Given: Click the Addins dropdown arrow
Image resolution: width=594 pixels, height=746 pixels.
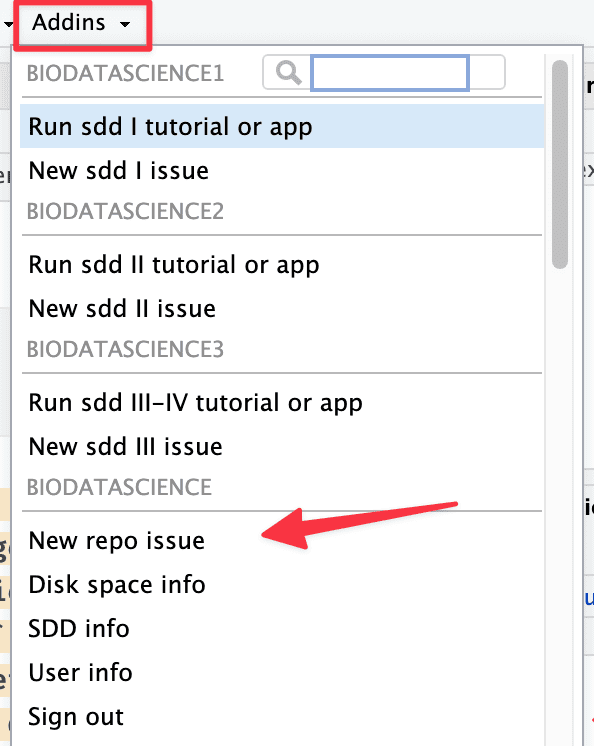Looking at the screenshot, I should pyautogui.click(x=125, y=24).
